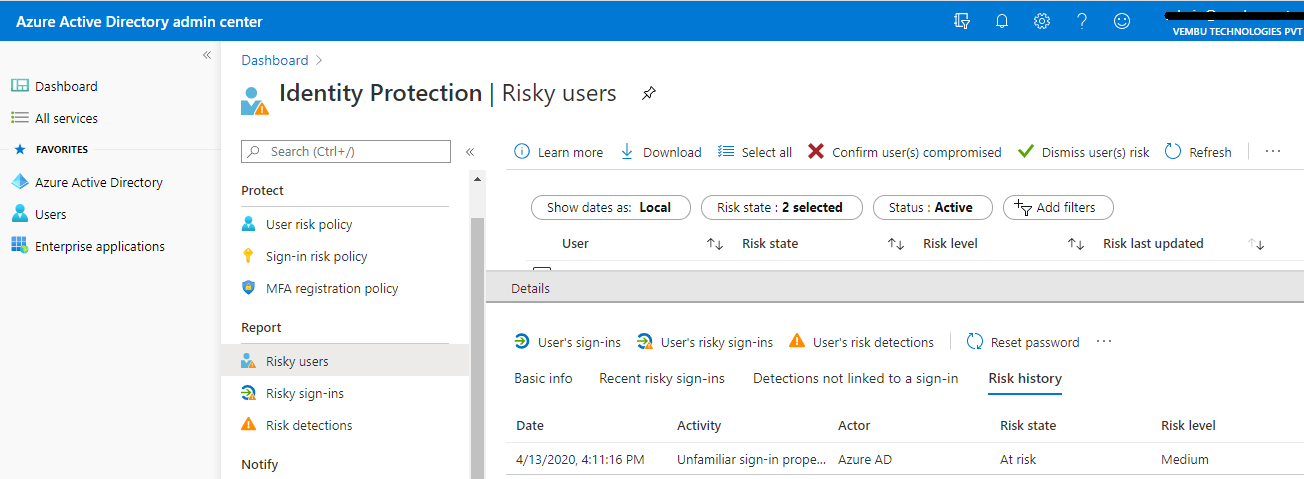Click the Details panel header
1304x479 pixels.
[x=895, y=288]
